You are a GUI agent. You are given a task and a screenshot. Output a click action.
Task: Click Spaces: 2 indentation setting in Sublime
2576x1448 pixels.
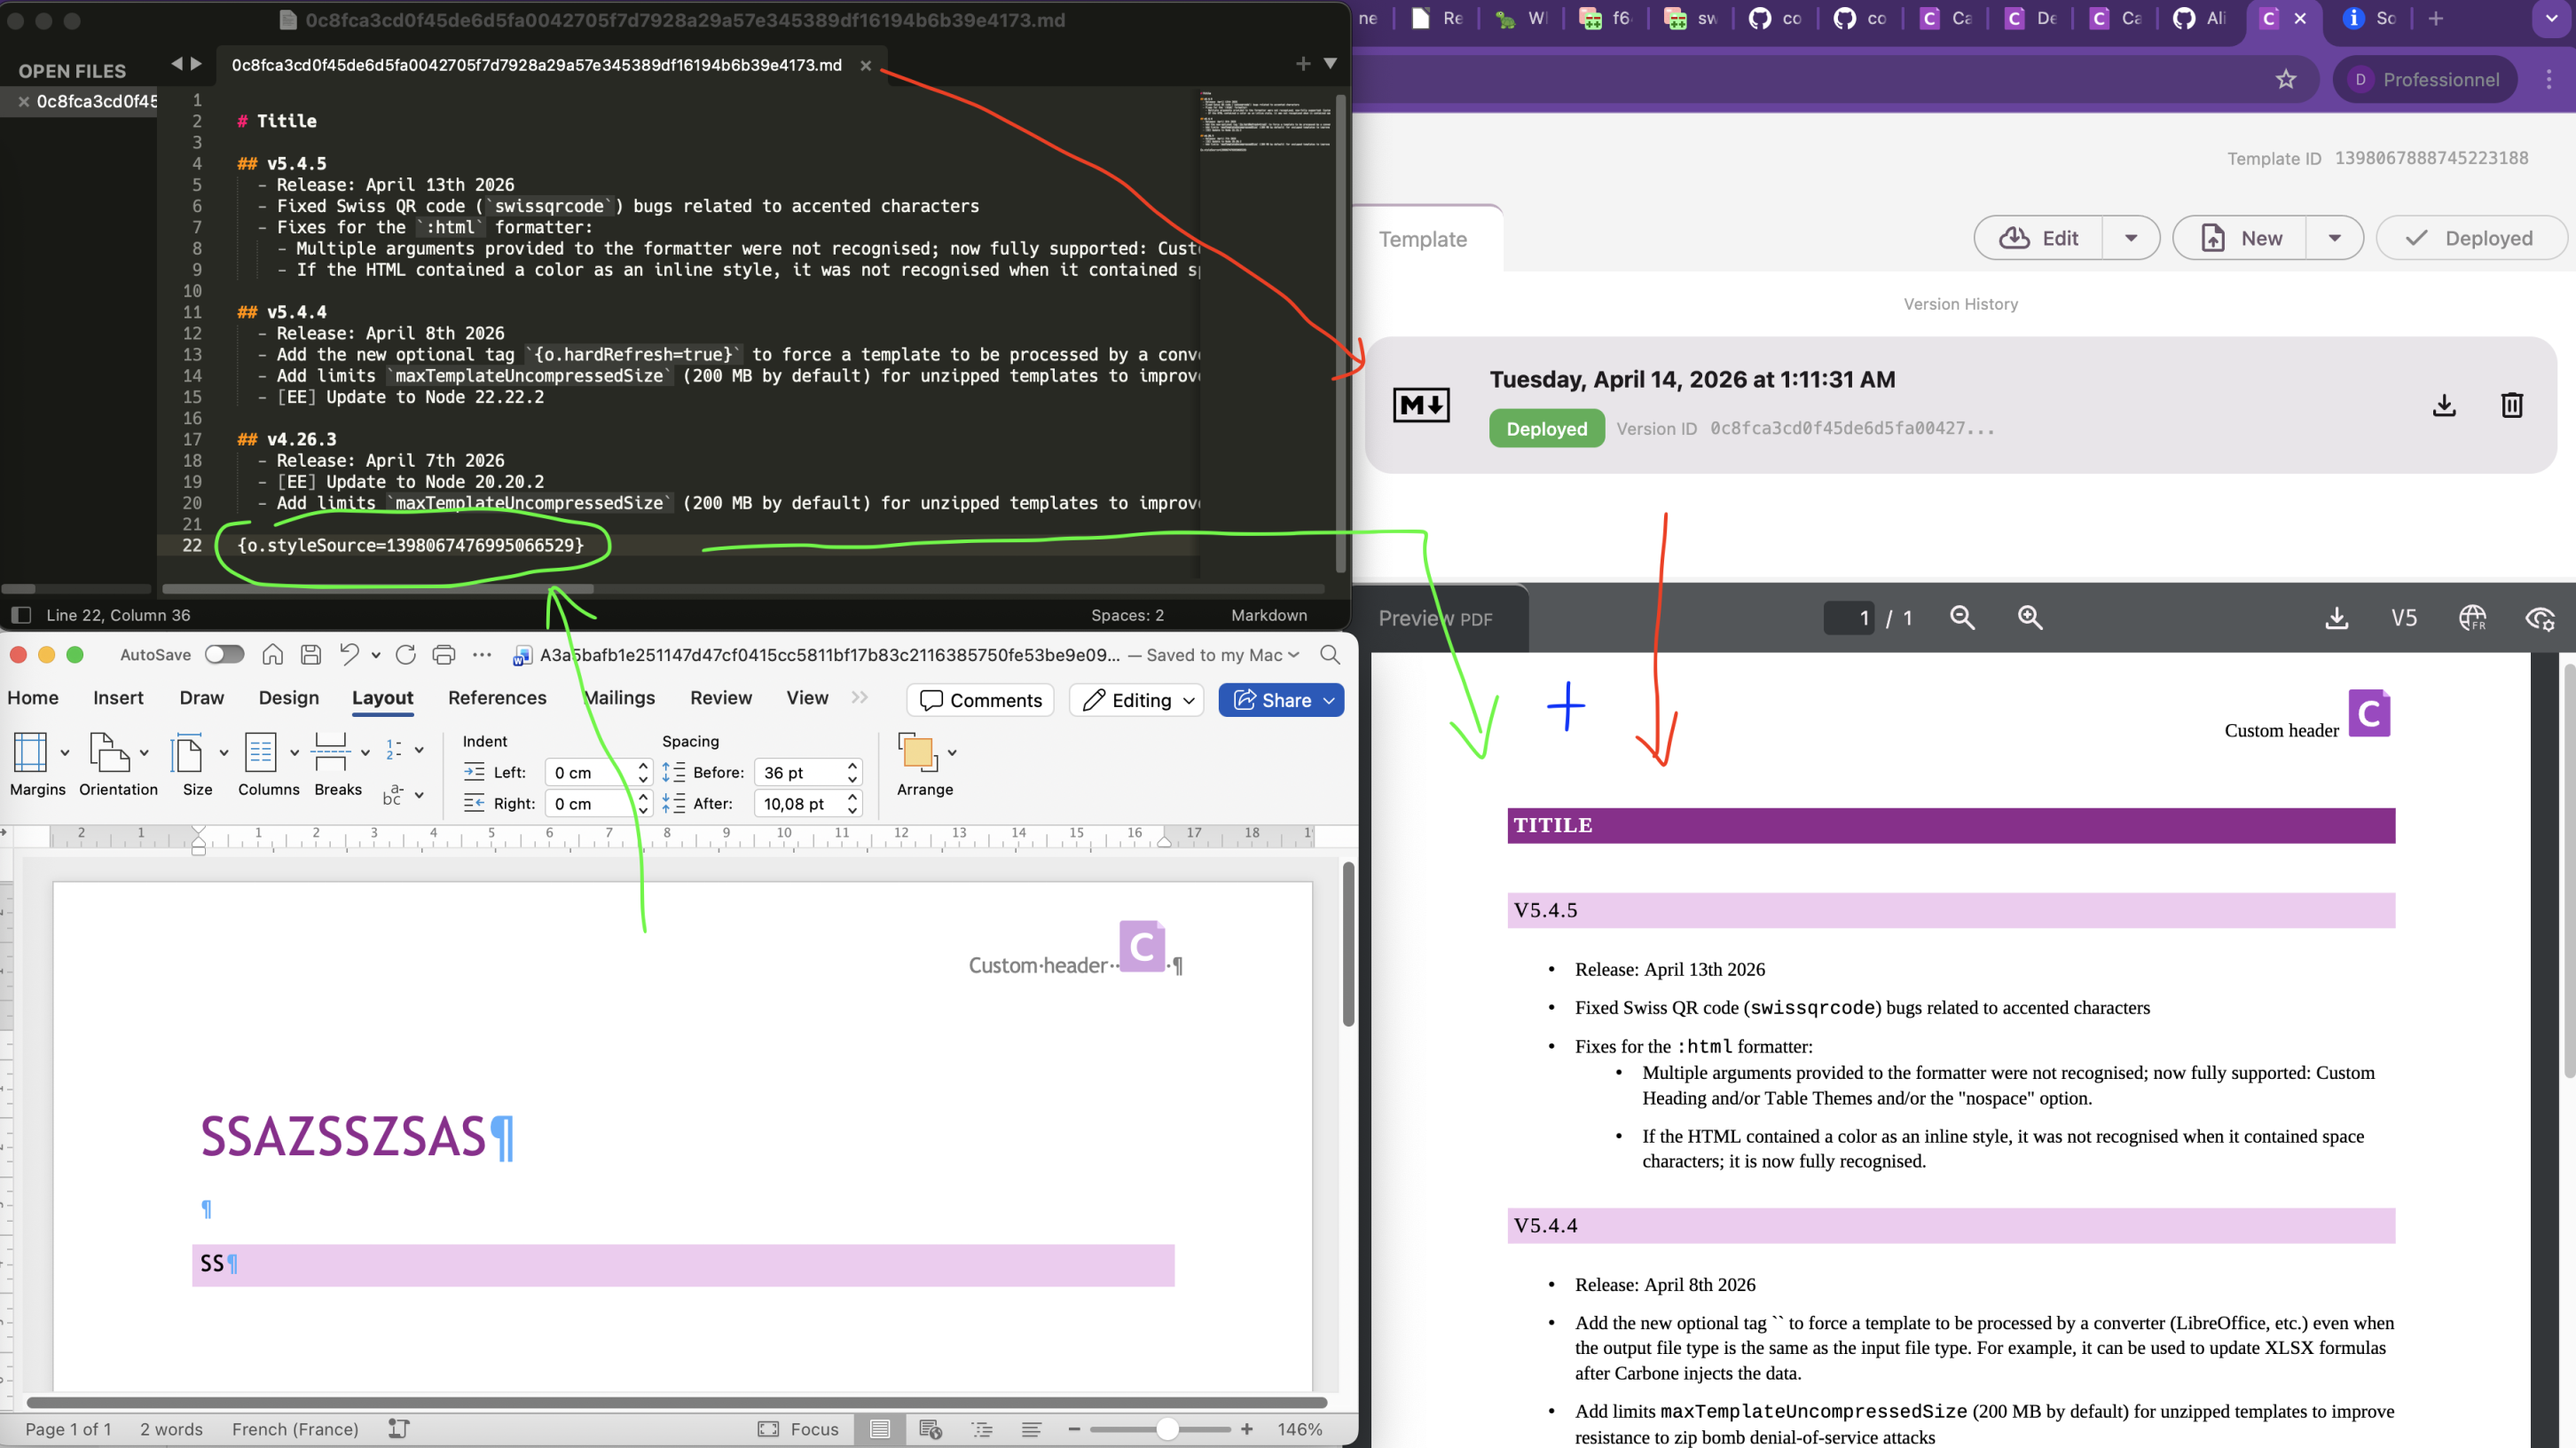[x=1127, y=614]
